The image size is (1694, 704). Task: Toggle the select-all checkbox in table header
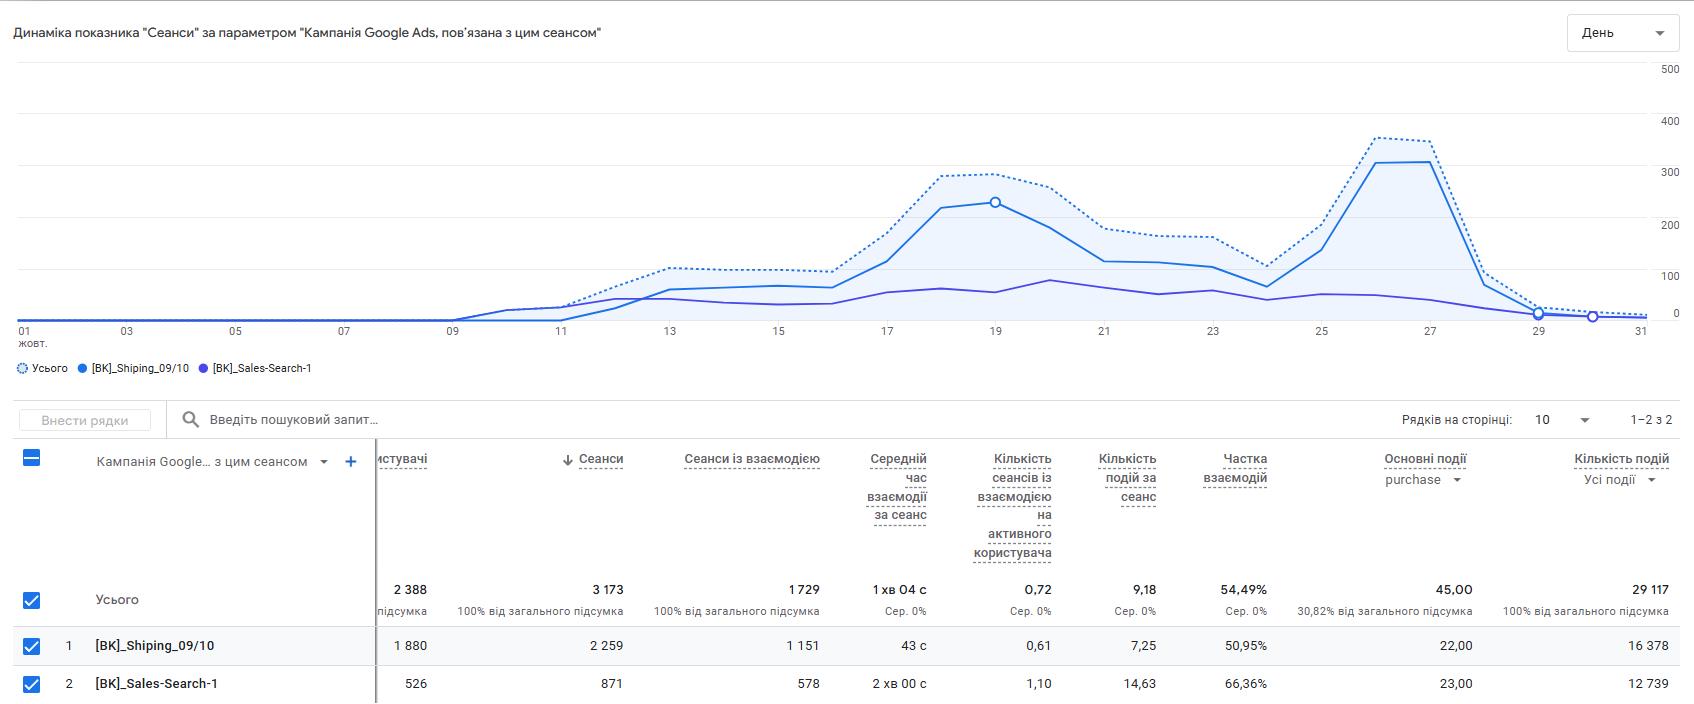click(31, 458)
